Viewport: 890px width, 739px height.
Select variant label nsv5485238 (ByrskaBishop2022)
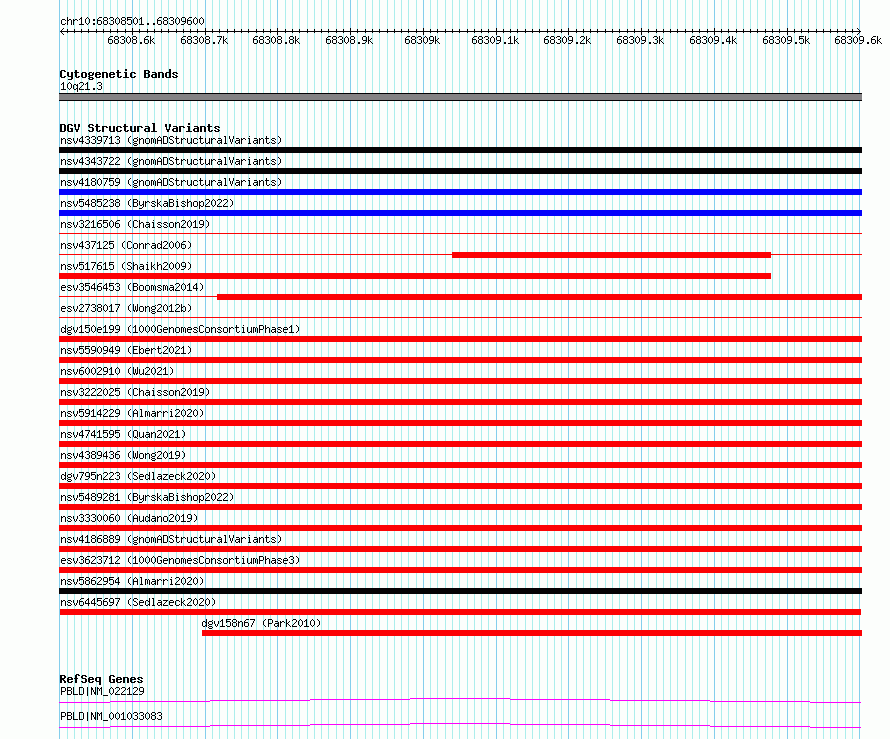click(x=147, y=203)
